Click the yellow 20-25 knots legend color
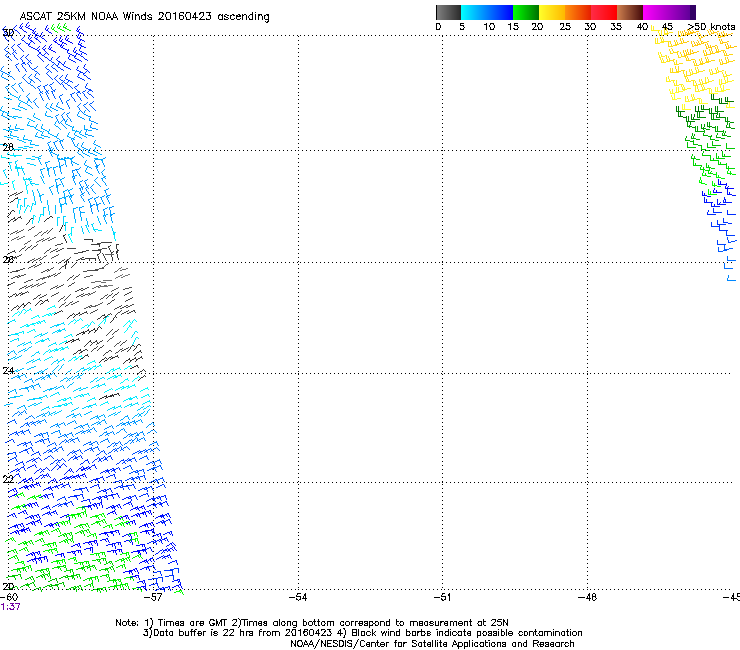Screen dimensions: 740x650 pyautogui.click(x=552, y=12)
